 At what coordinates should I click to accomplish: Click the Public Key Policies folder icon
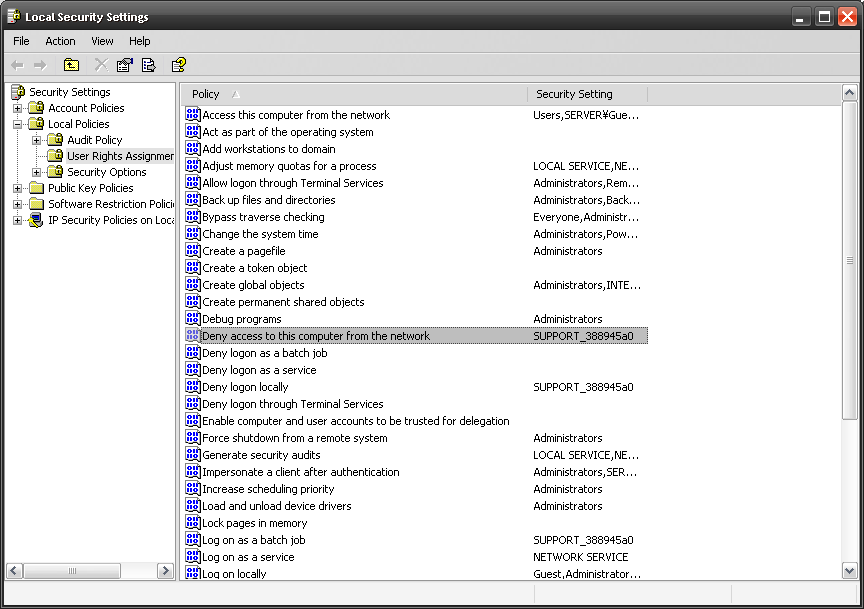click(x=36, y=187)
